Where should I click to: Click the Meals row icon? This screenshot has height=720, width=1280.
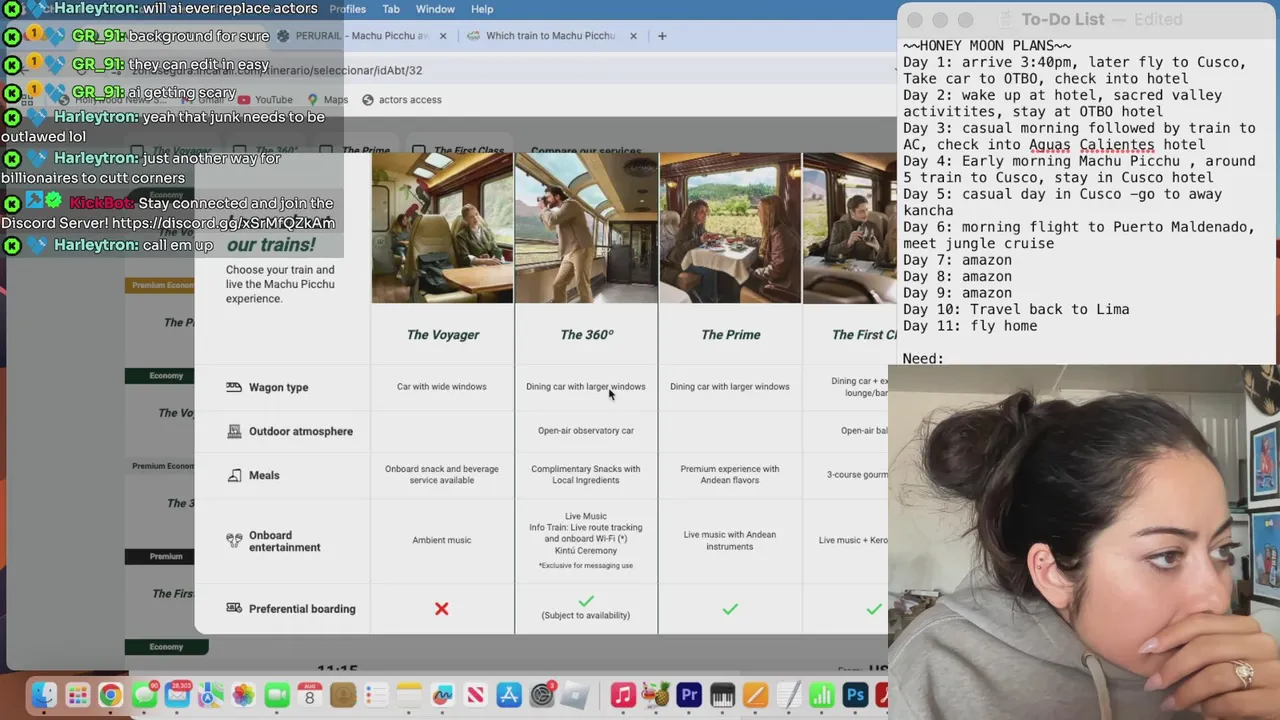click(234, 475)
